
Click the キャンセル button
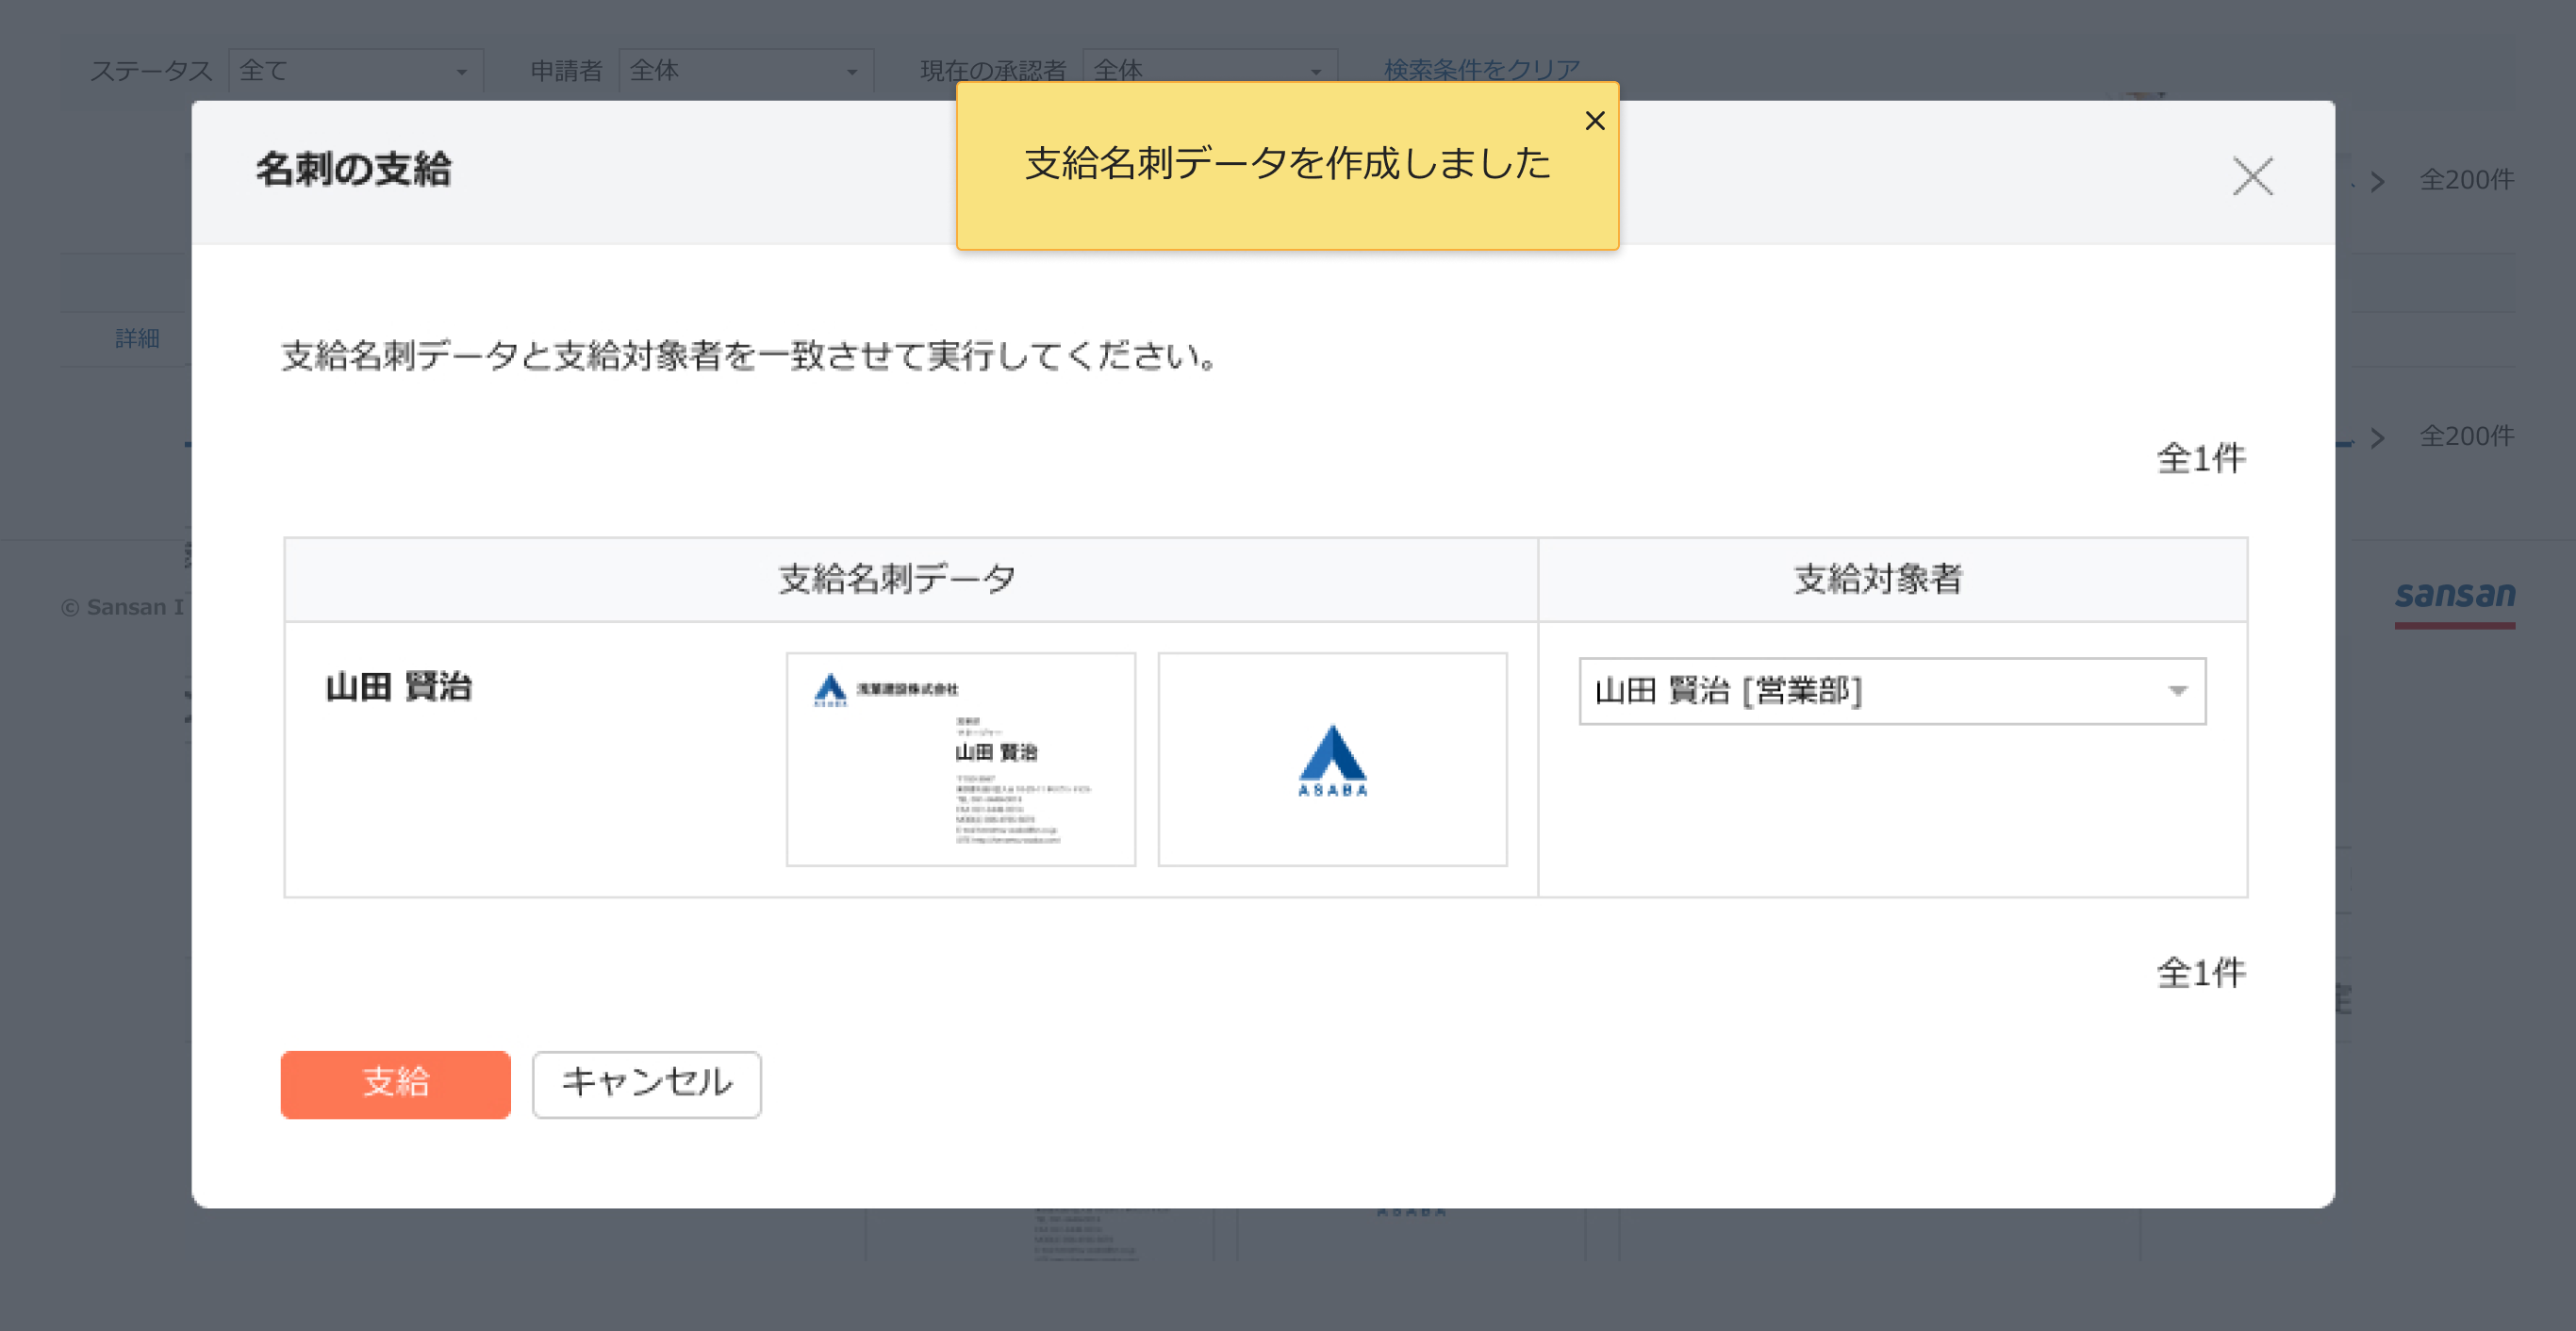pyautogui.click(x=646, y=1083)
